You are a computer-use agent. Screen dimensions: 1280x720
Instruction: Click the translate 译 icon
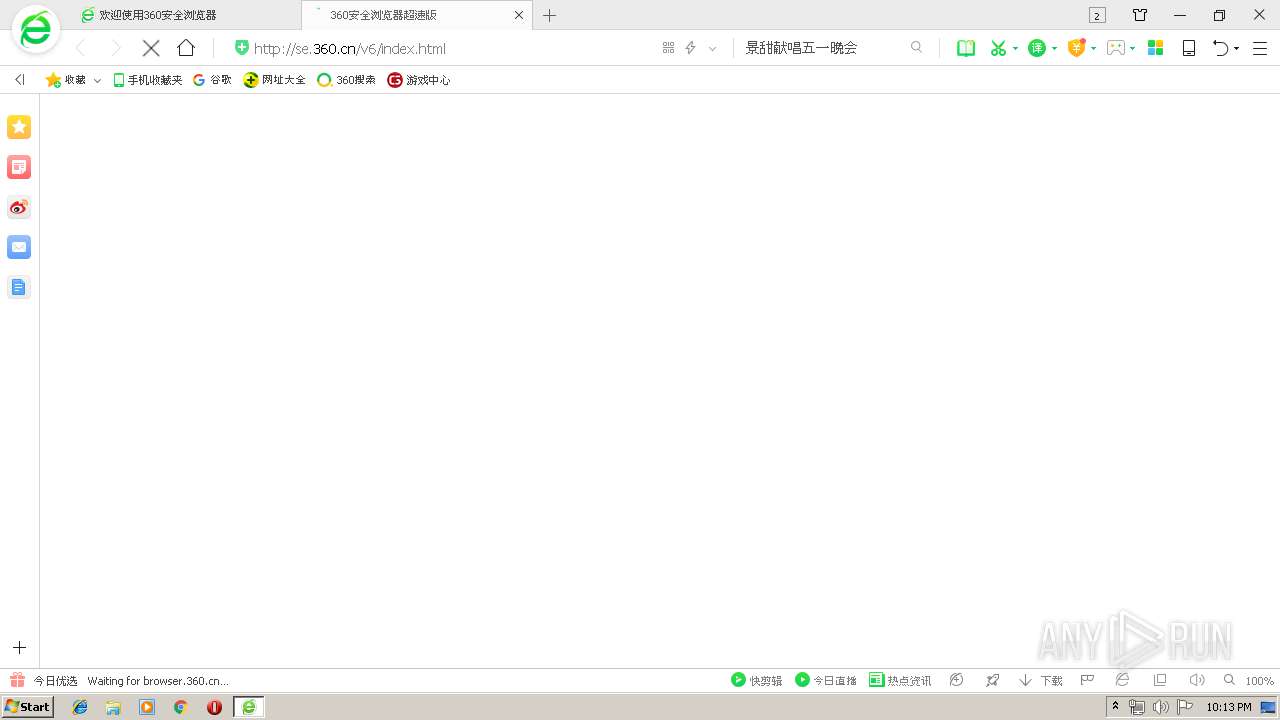tap(1037, 48)
